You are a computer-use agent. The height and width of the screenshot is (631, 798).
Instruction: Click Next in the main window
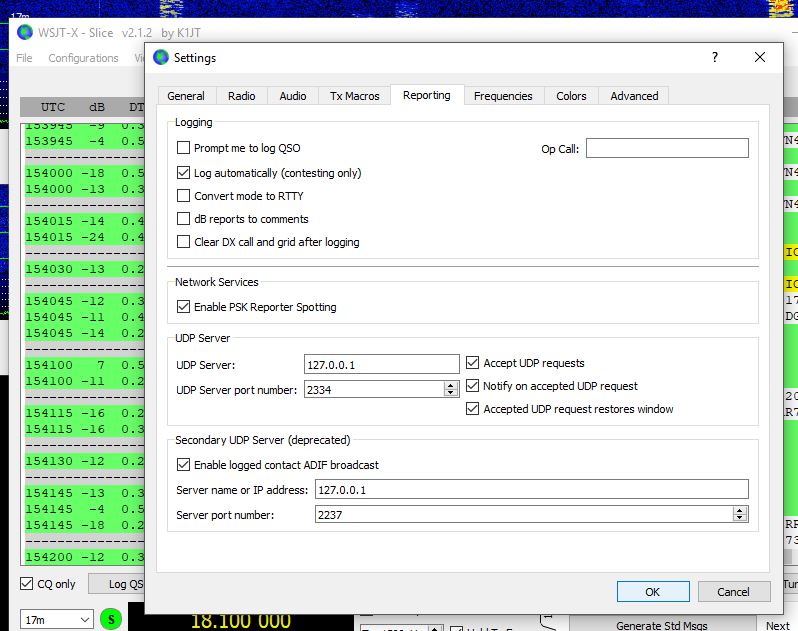(778, 625)
